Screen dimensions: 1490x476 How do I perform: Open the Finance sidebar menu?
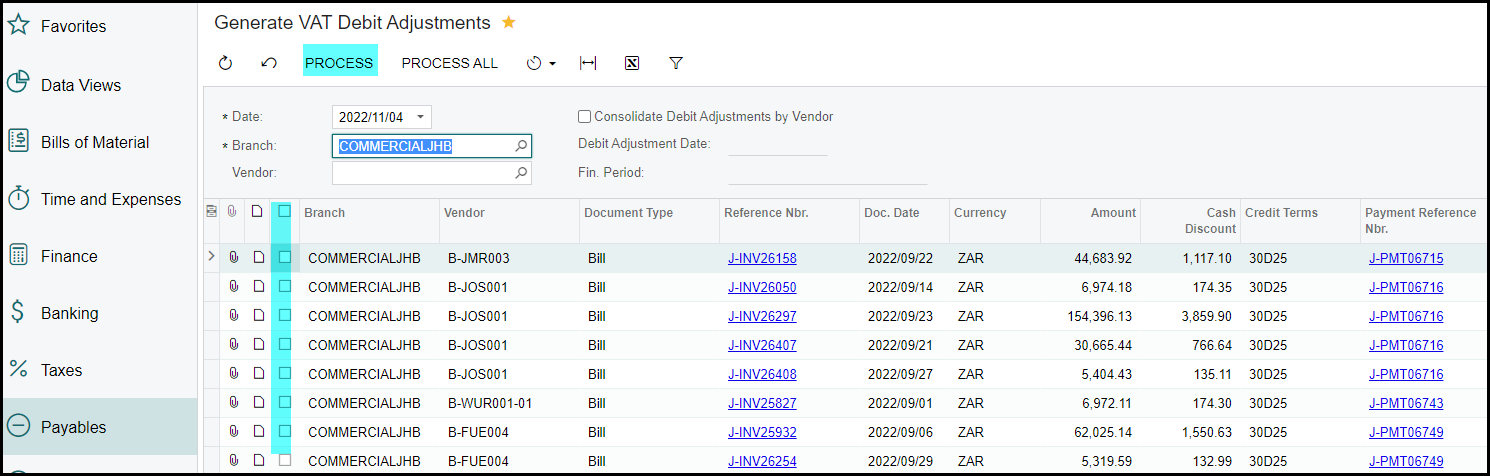pos(68,256)
